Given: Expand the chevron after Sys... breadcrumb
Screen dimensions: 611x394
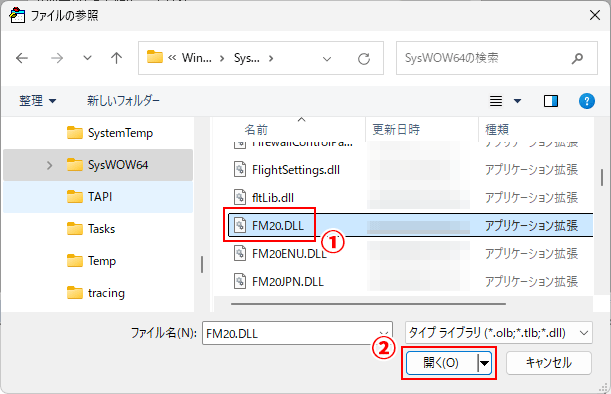Looking at the screenshot, I should point(271,58).
